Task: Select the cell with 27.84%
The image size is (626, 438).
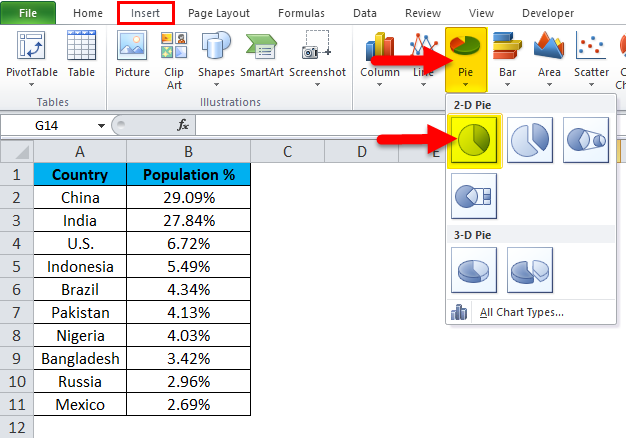Action: coord(188,220)
